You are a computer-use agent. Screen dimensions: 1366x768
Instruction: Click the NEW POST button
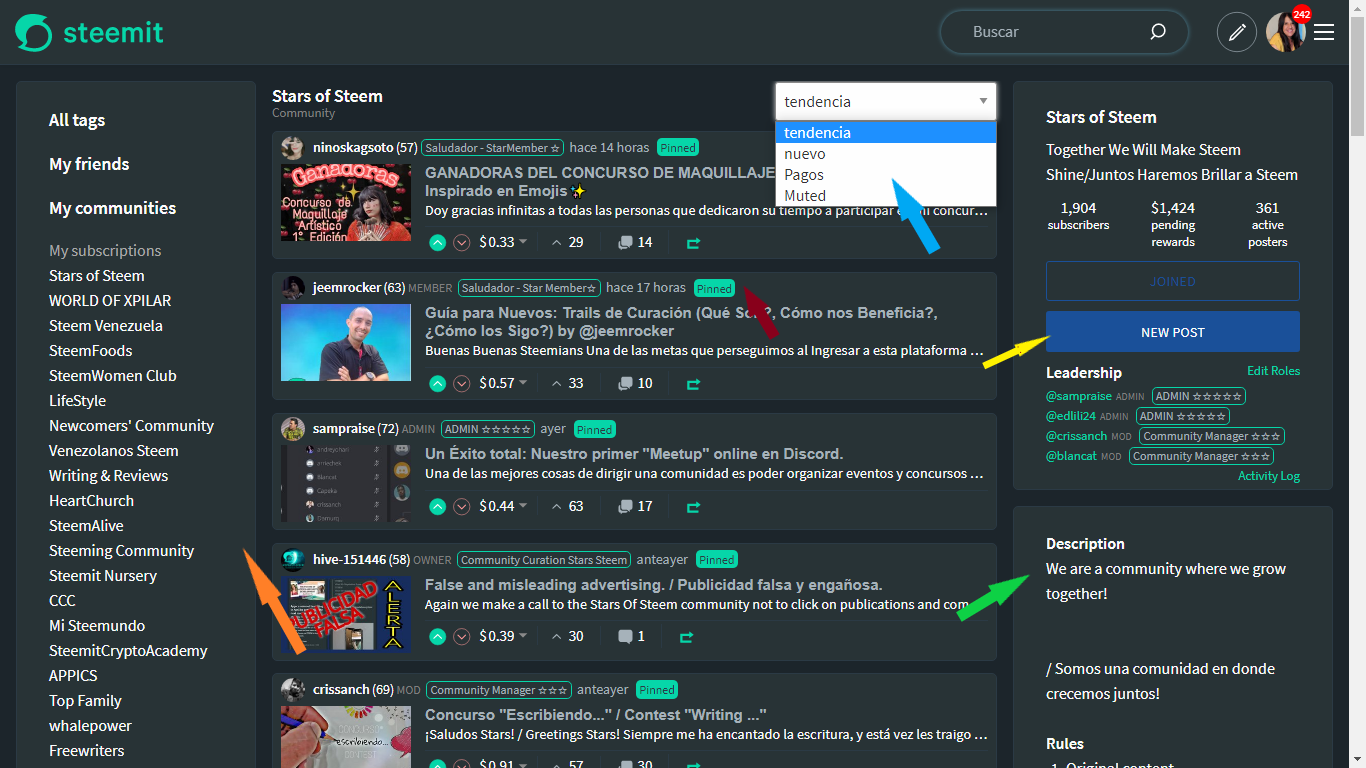(x=1173, y=332)
